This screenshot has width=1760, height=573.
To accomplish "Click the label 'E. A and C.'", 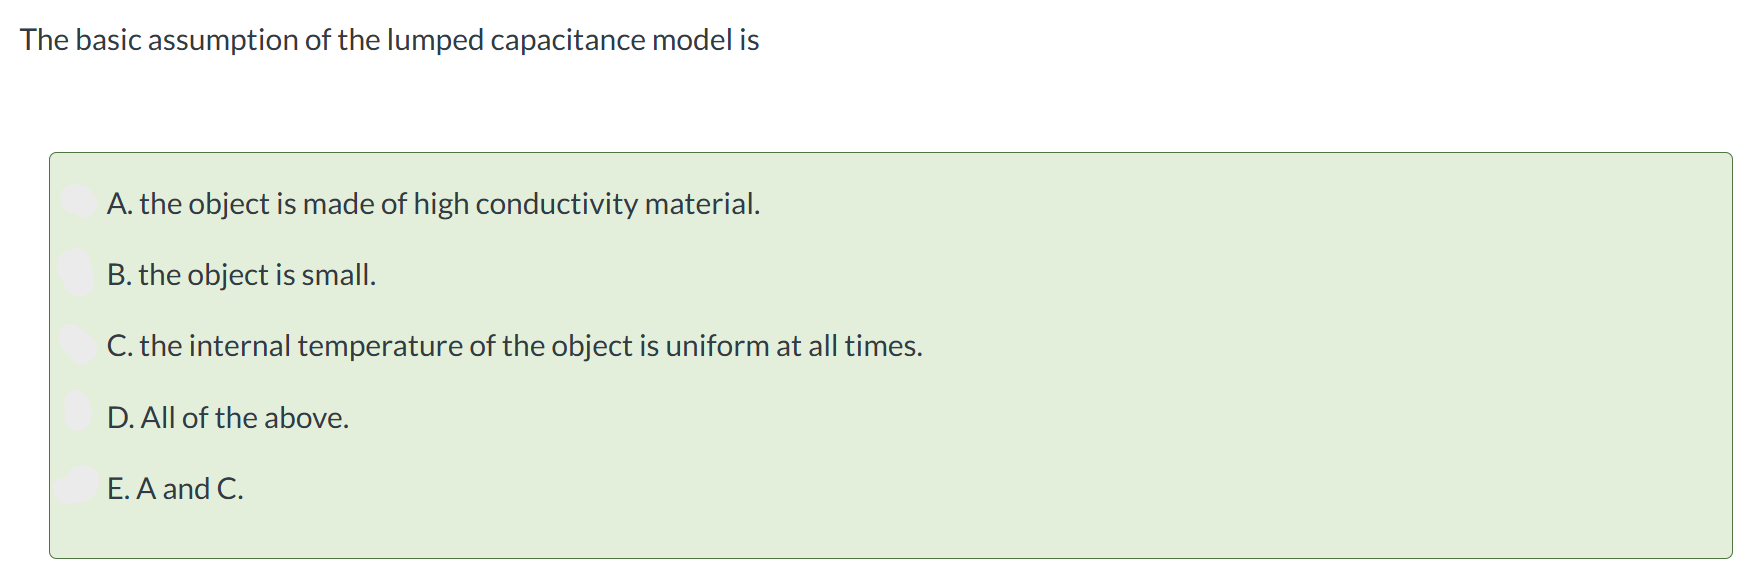I will click(175, 489).
